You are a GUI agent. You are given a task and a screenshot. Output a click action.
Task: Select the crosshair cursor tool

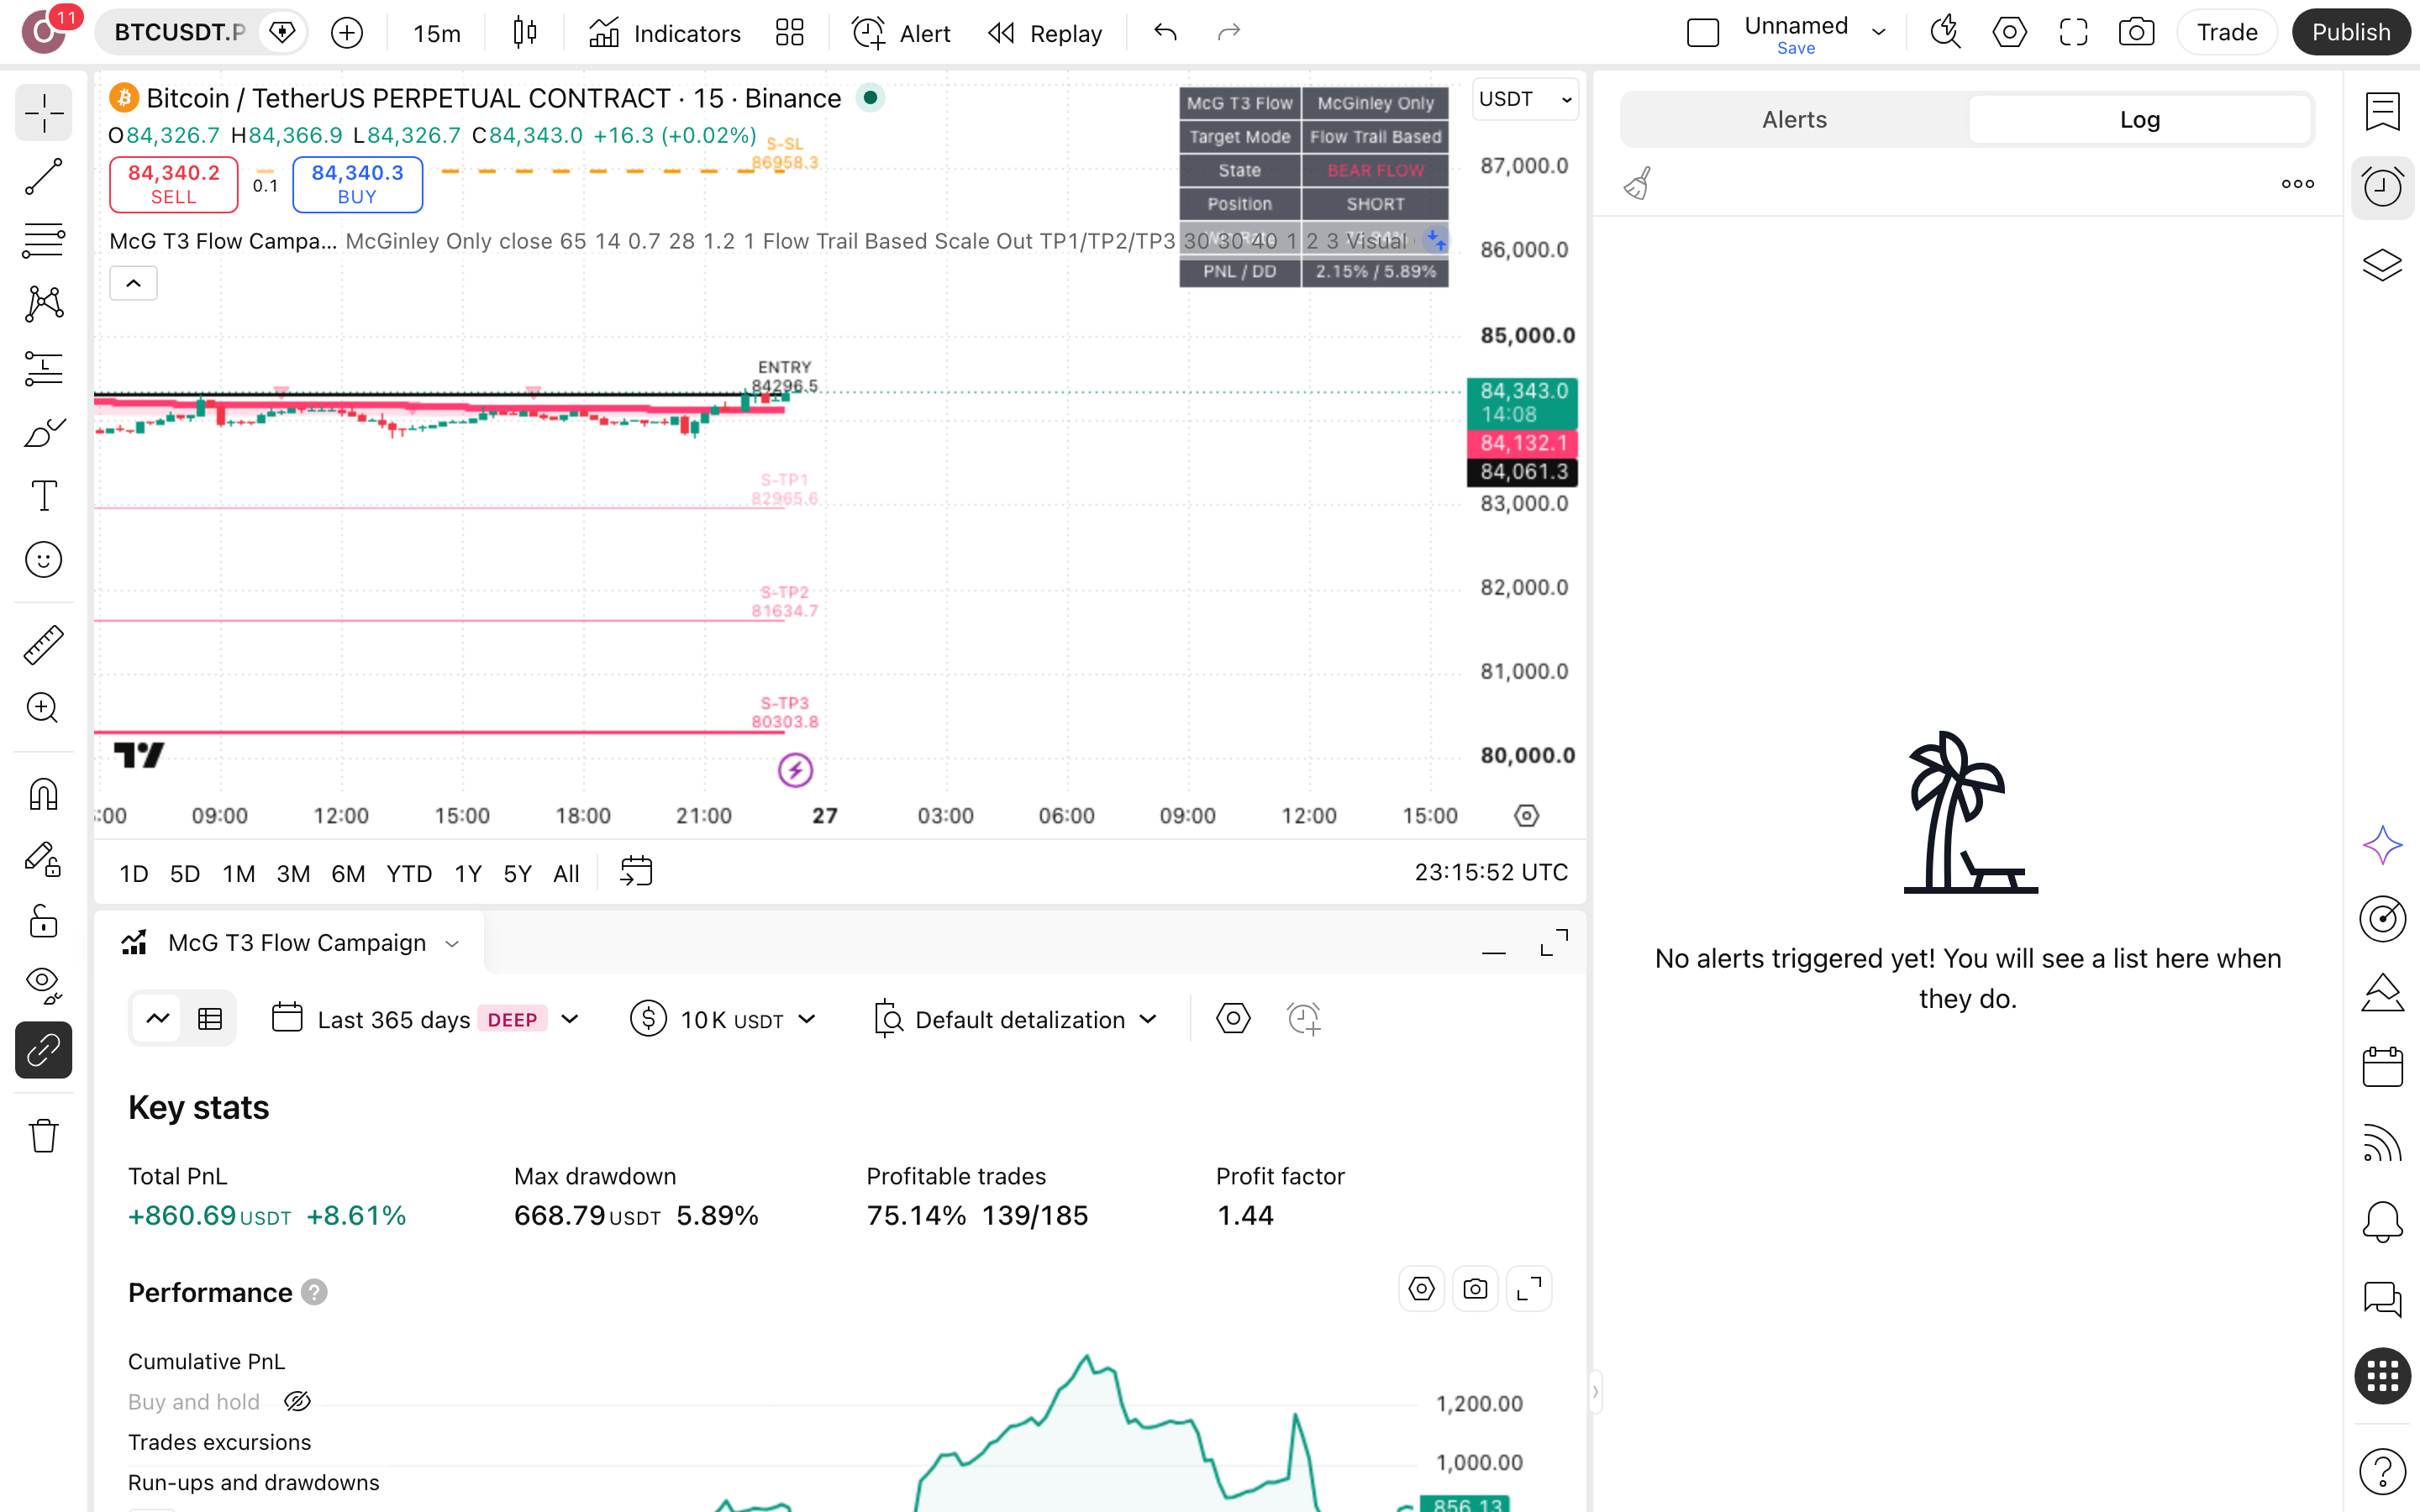[x=44, y=113]
